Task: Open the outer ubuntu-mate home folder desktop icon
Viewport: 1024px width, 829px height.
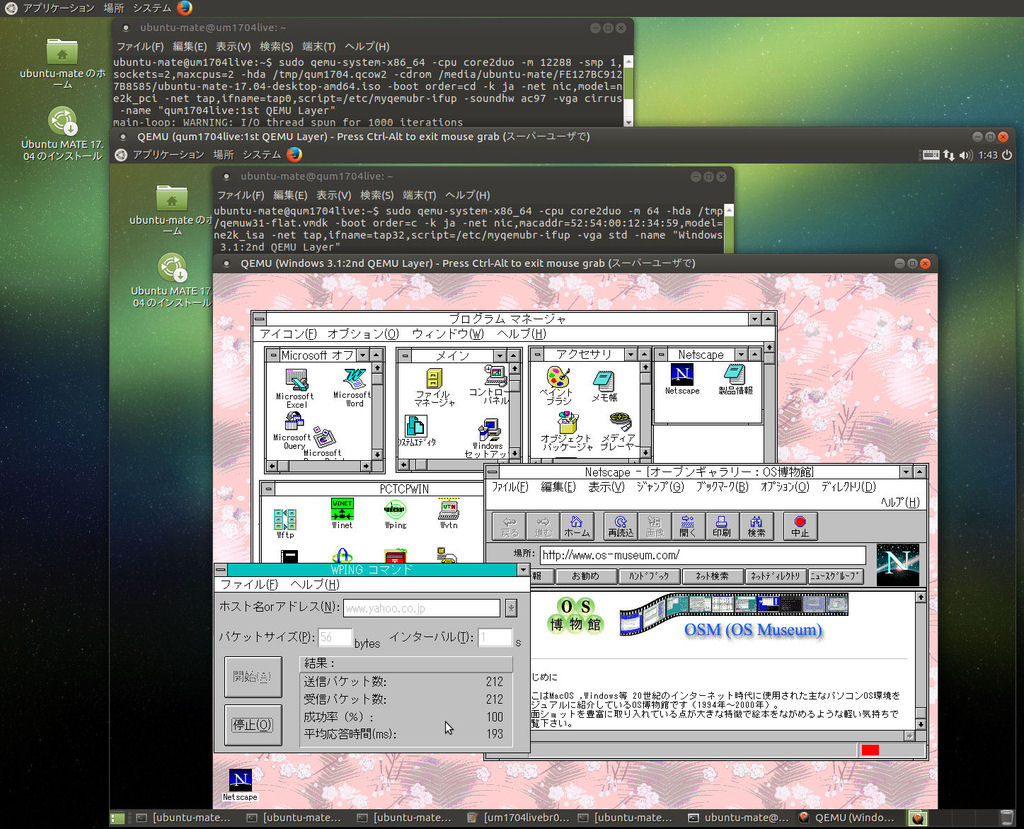Action: (62, 64)
